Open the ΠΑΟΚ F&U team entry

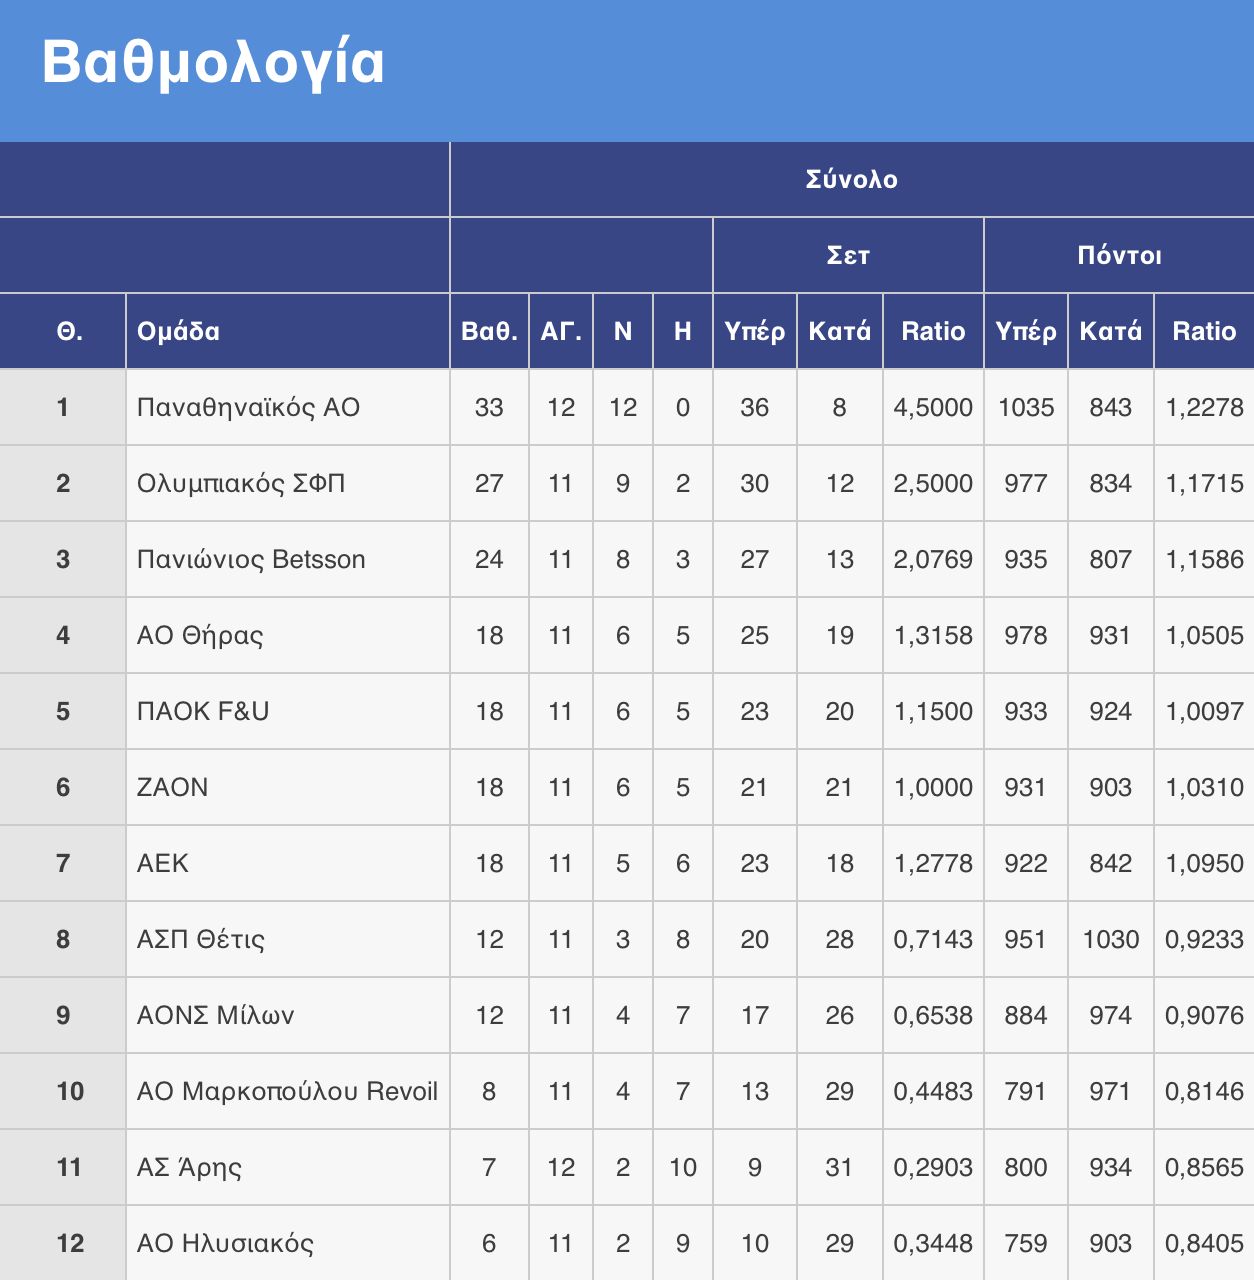click(203, 712)
